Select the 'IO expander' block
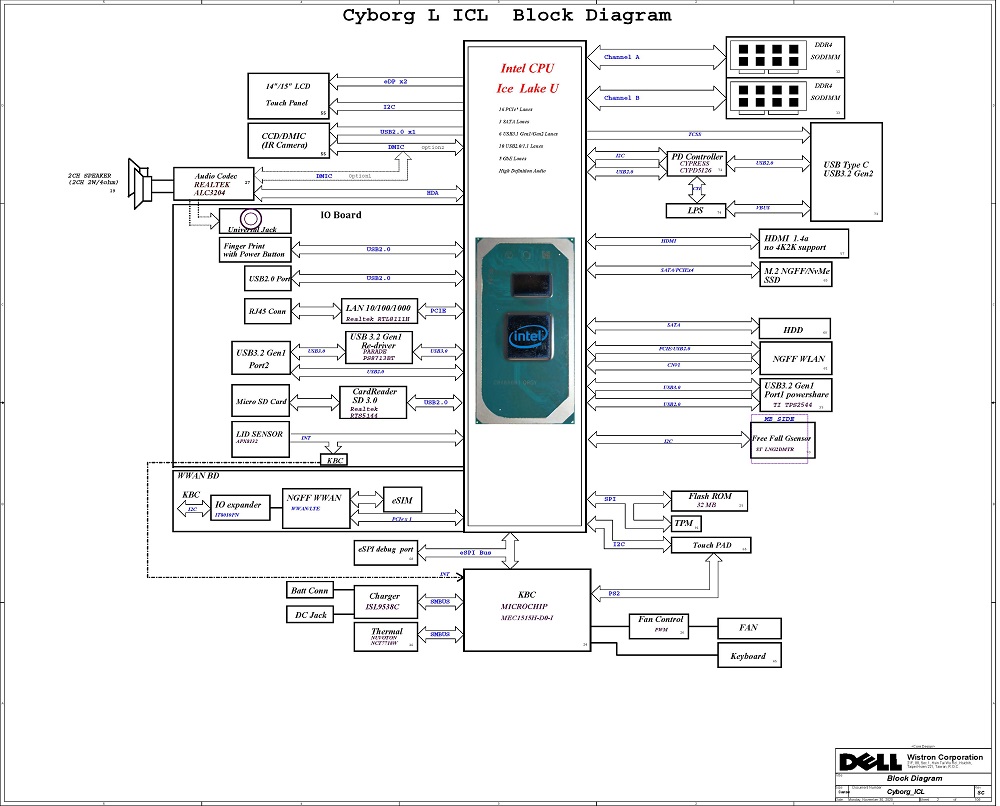 (240, 508)
